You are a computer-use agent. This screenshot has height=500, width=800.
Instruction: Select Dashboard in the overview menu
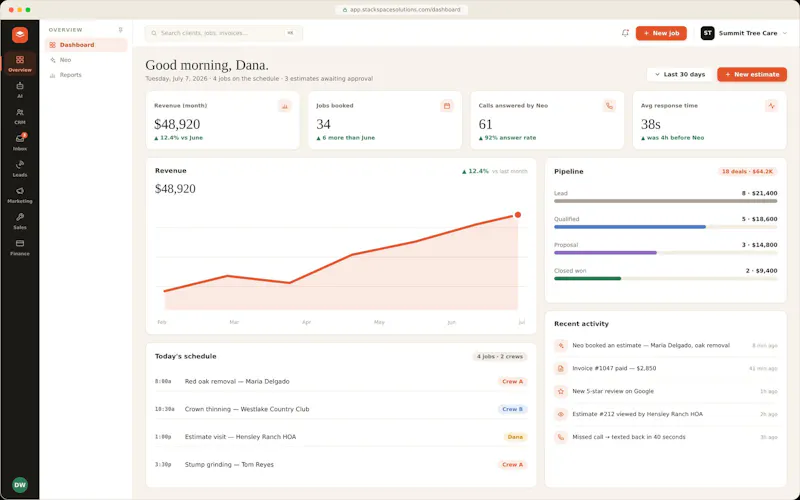86,45
